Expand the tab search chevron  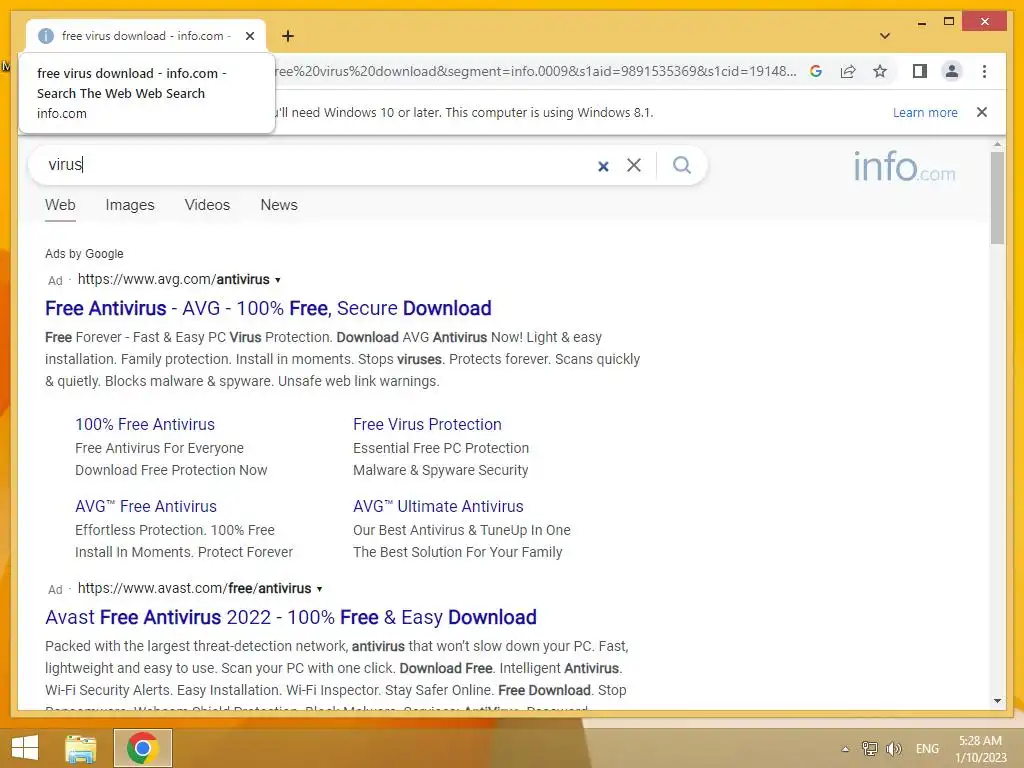coord(885,36)
